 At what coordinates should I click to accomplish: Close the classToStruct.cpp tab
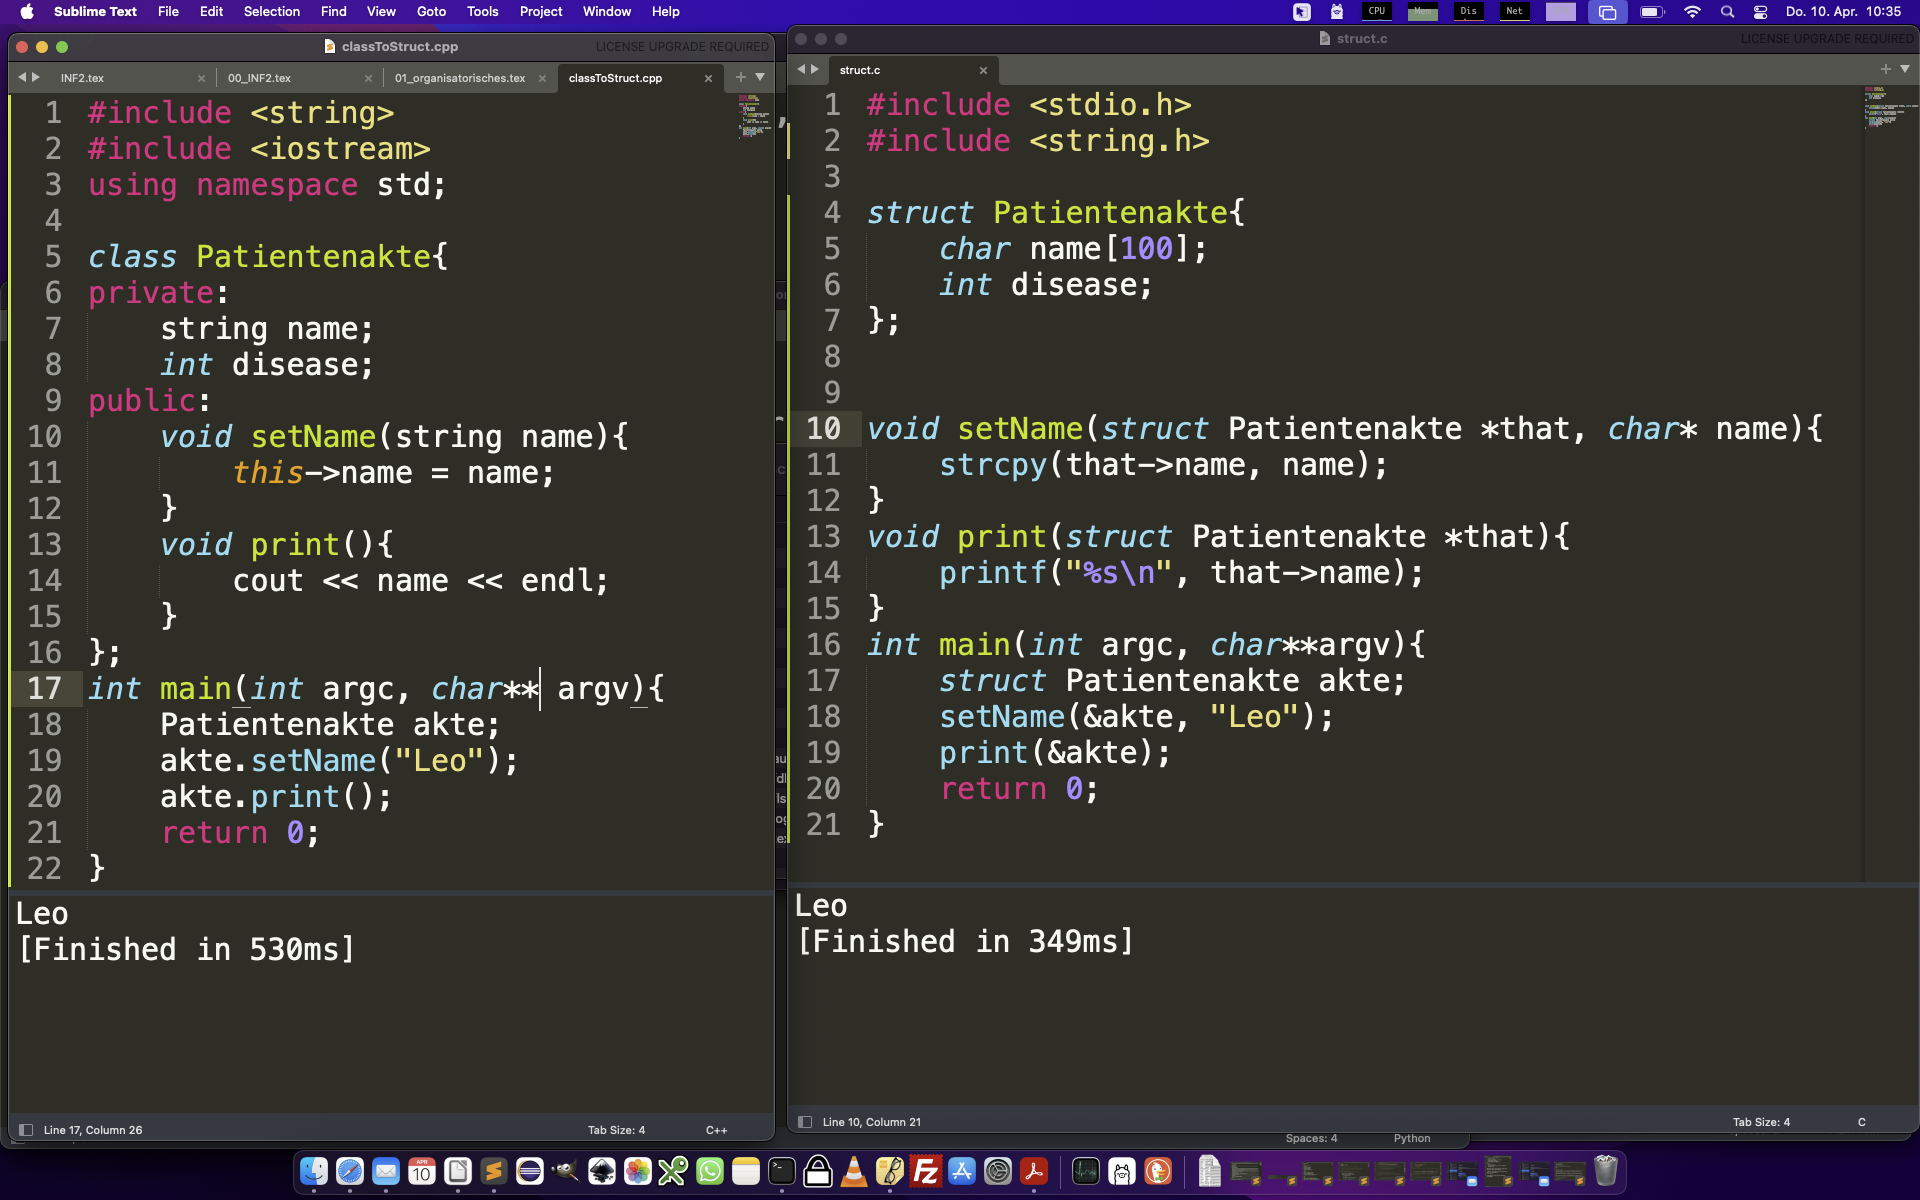click(709, 78)
